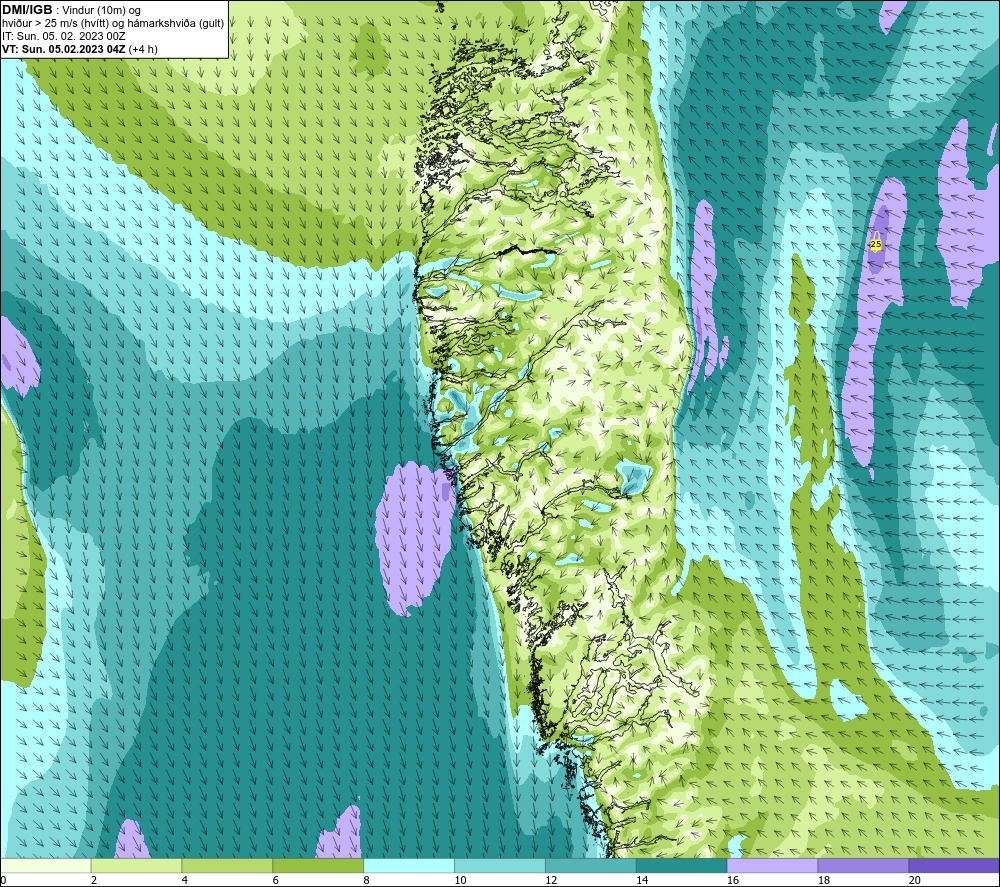Click the 'Vindur (10m) og' label

pyautogui.click(x=101, y=11)
